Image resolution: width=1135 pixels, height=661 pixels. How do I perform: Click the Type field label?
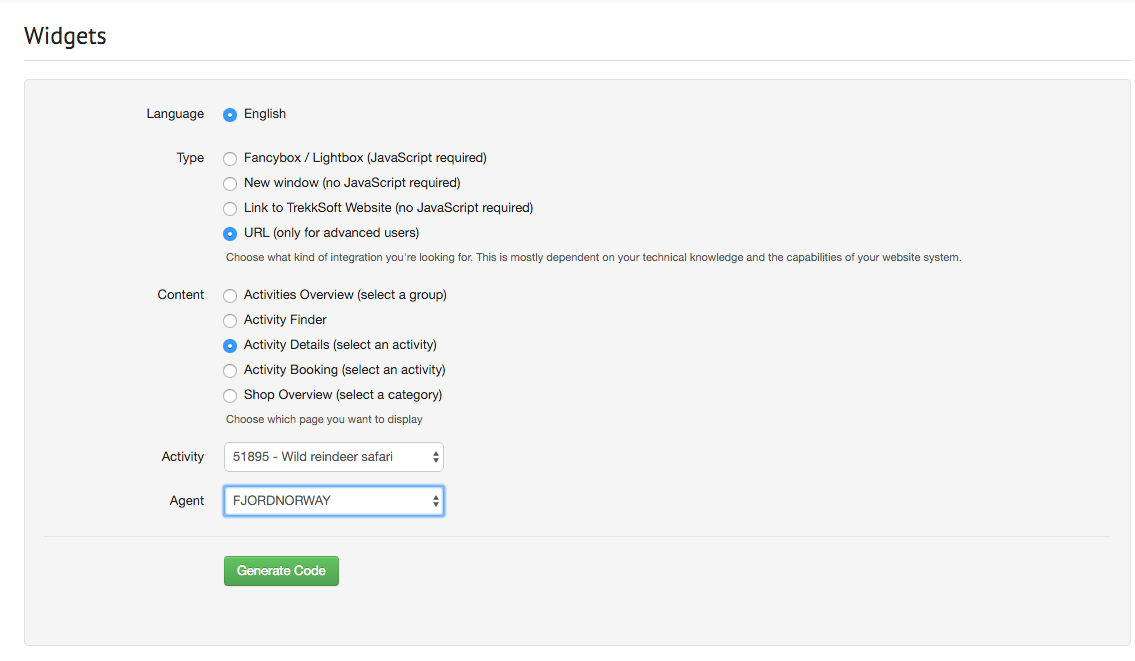190,158
